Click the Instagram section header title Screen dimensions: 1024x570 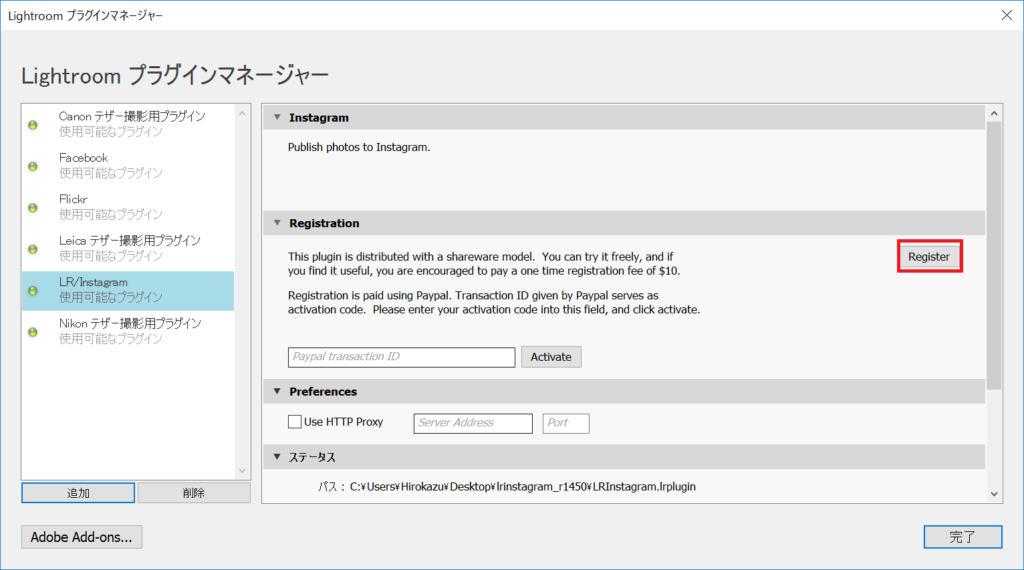coord(319,118)
